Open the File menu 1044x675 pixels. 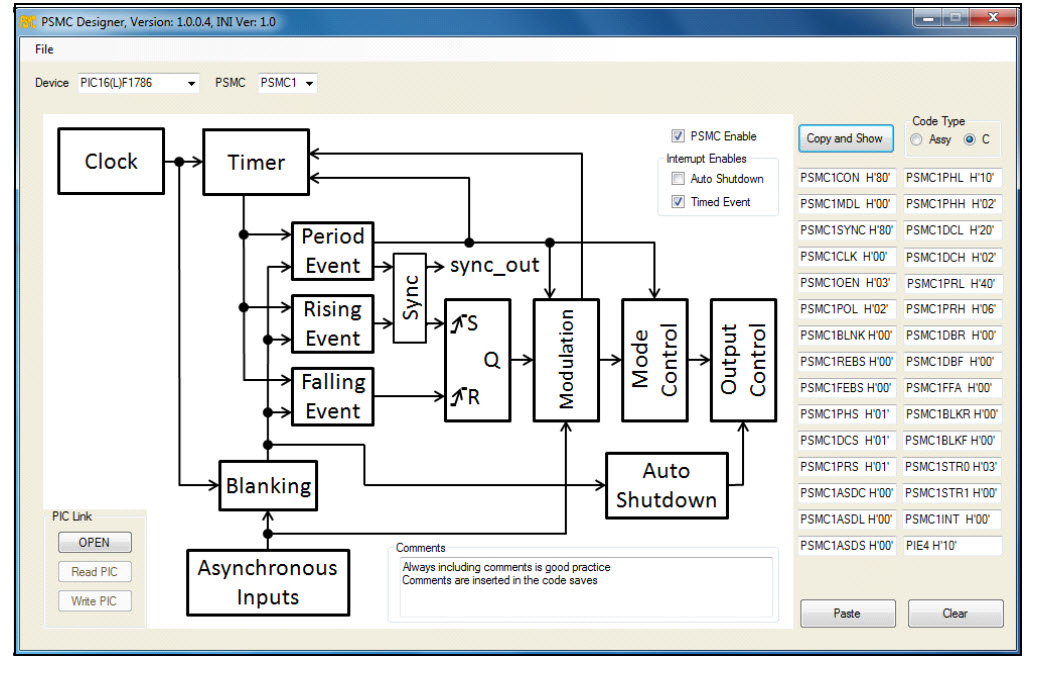44,49
